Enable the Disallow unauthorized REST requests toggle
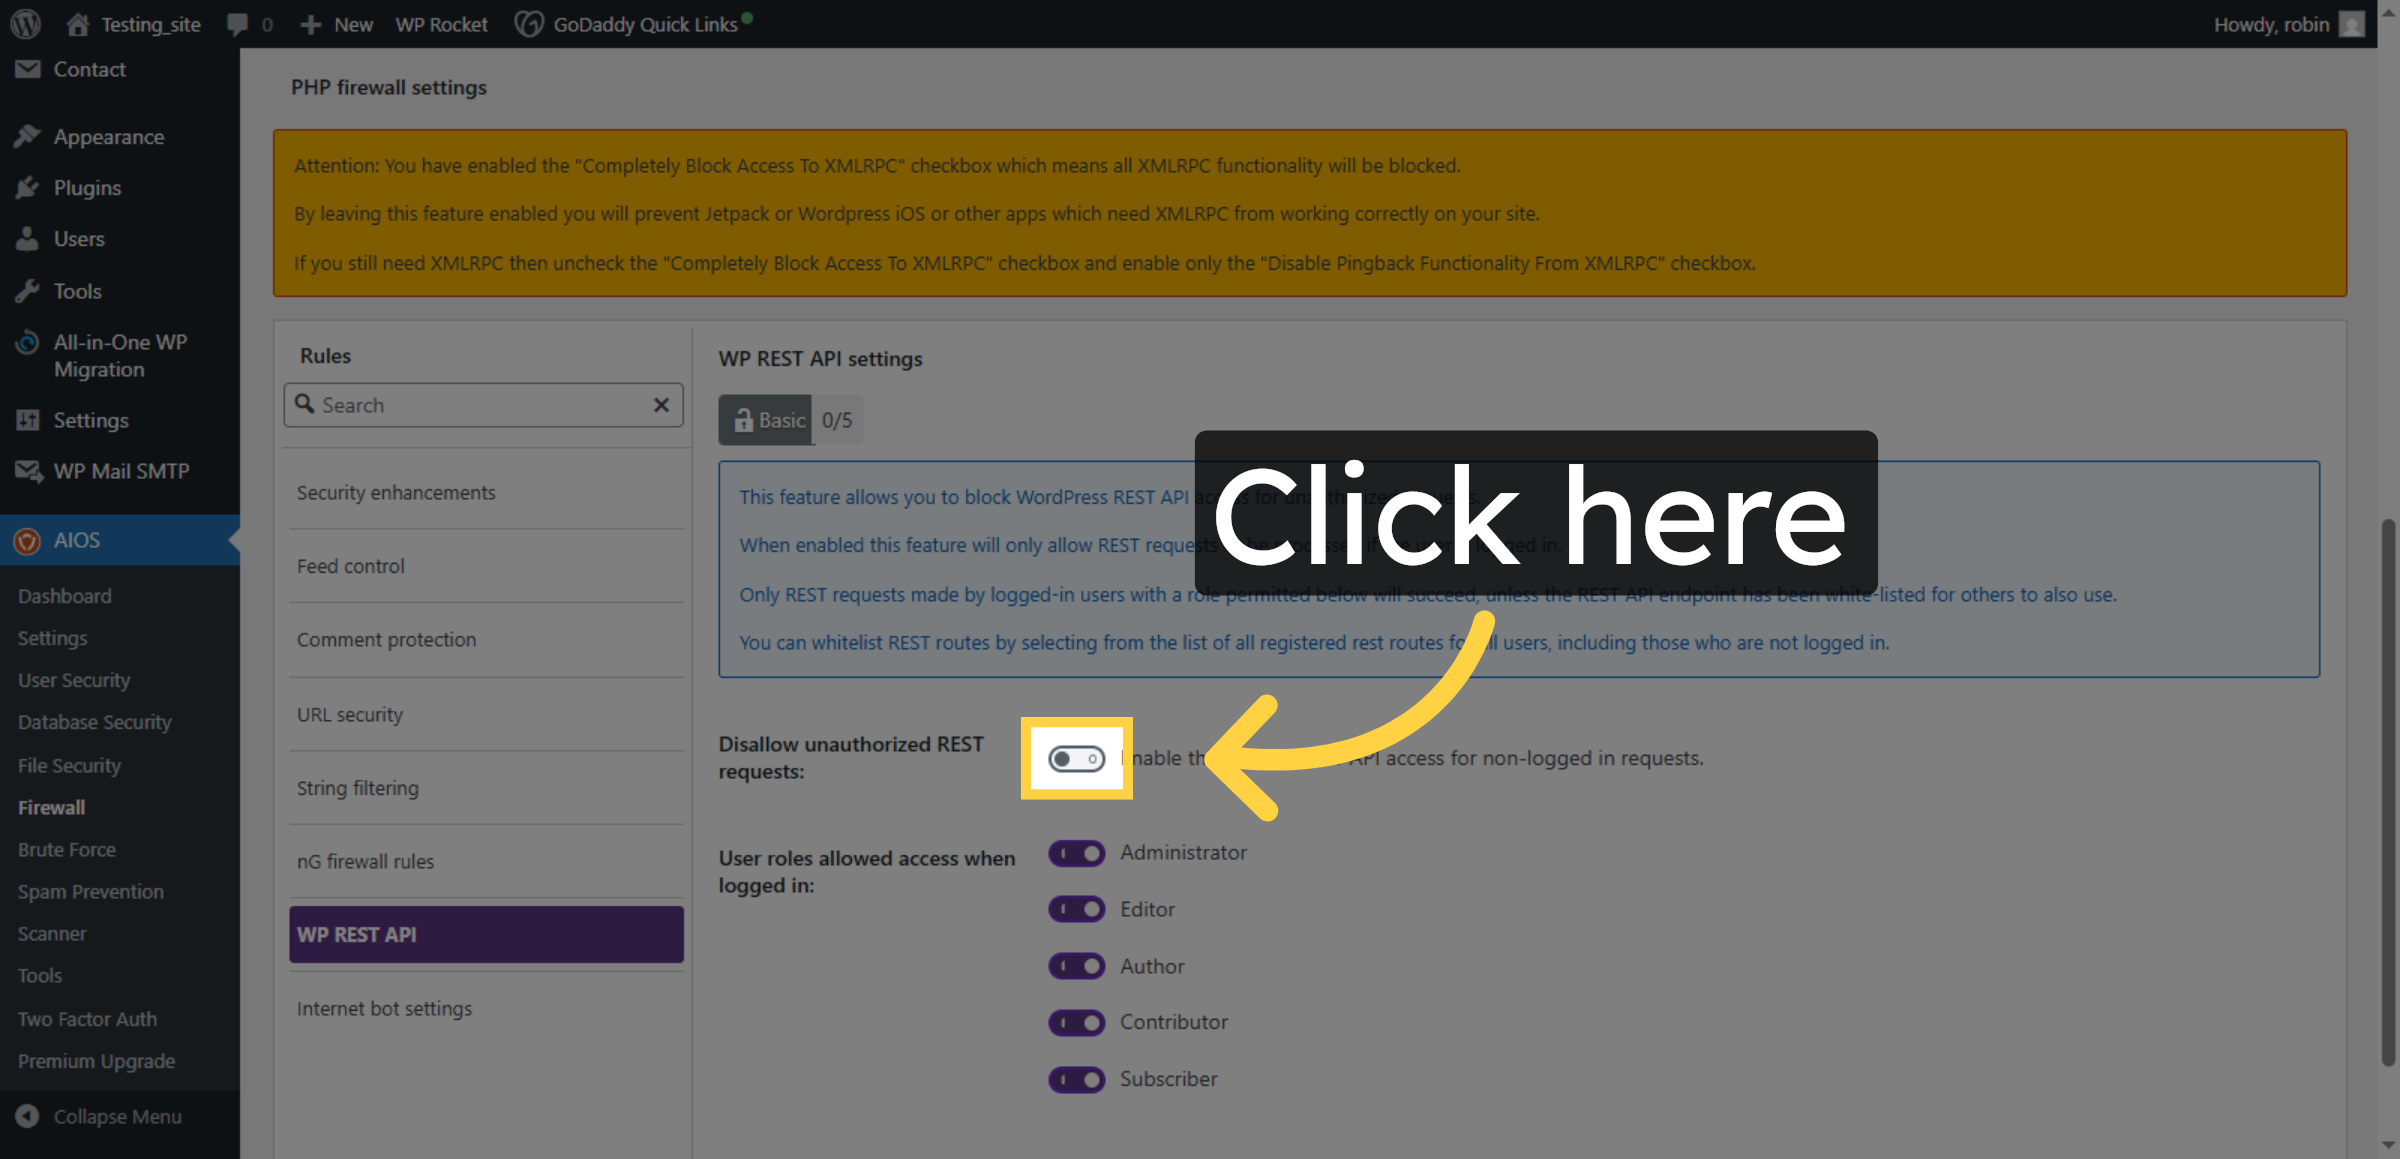The image size is (2400, 1159). point(1076,758)
